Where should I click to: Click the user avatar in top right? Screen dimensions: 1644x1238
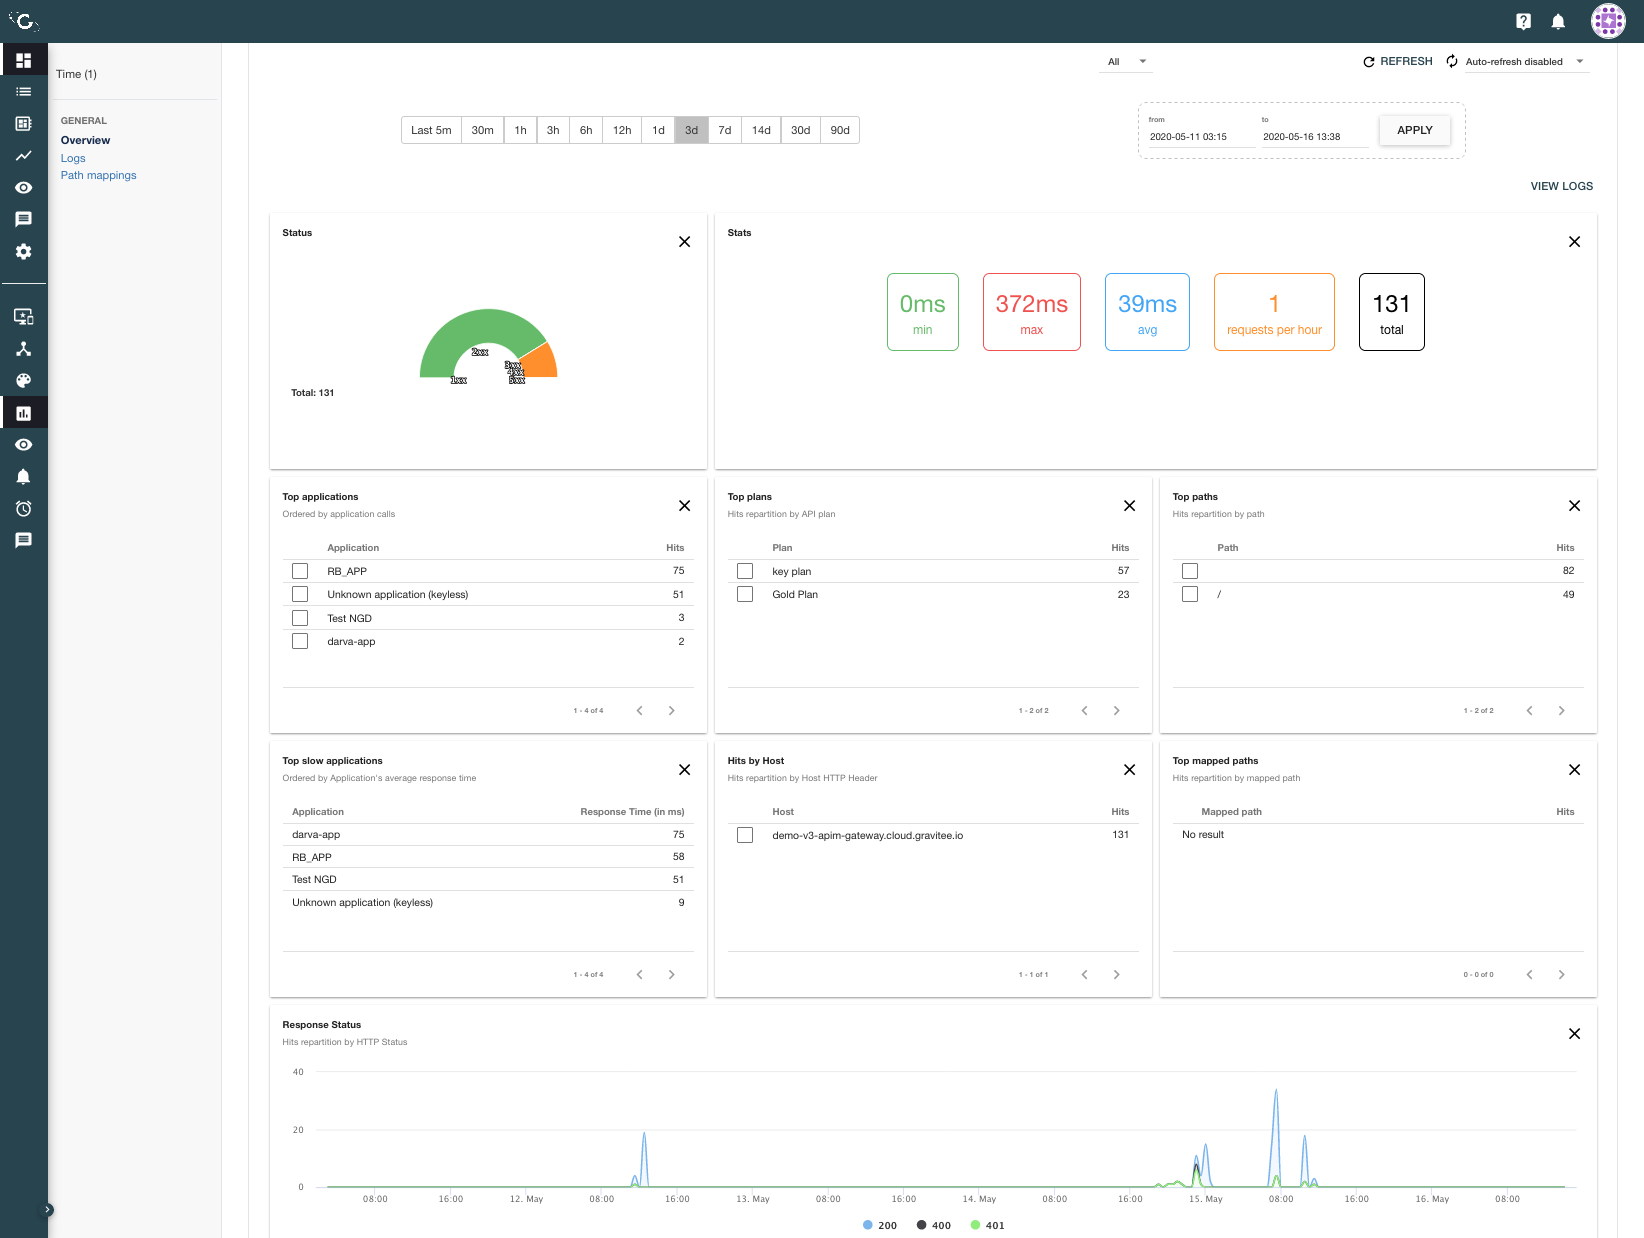pyautogui.click(x=1607, y=21)
